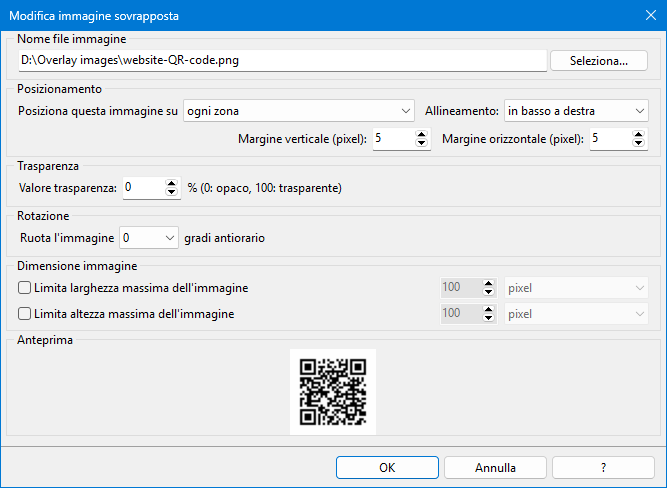The image size is (667, 488).
Task: Open the Allineamento 'in basso a destra' dropdown
Action: [x=576, y=111]
